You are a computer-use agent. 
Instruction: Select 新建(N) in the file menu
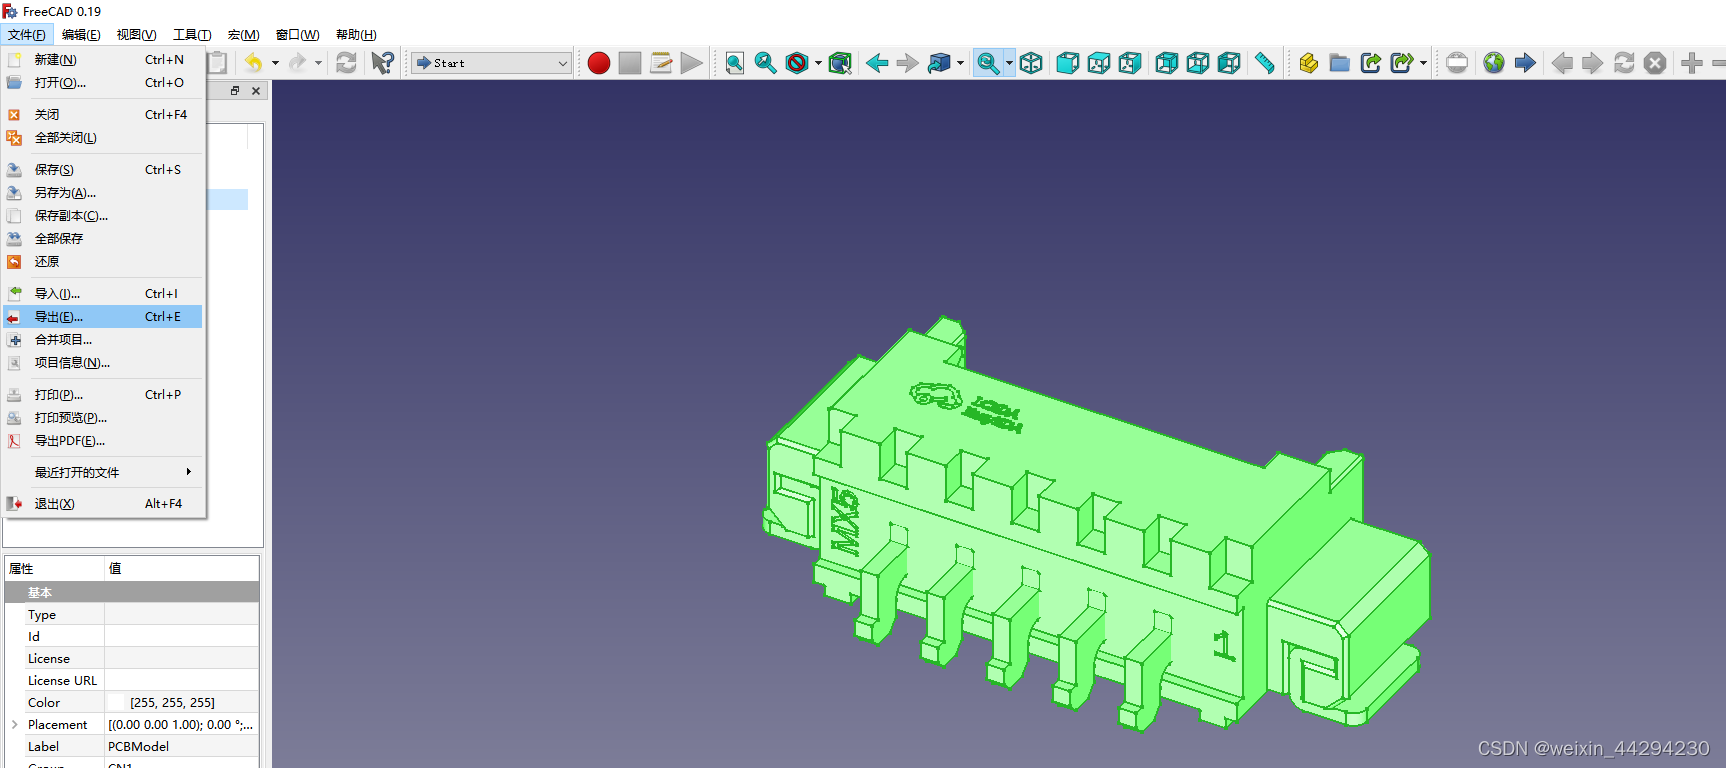[104, 59]
